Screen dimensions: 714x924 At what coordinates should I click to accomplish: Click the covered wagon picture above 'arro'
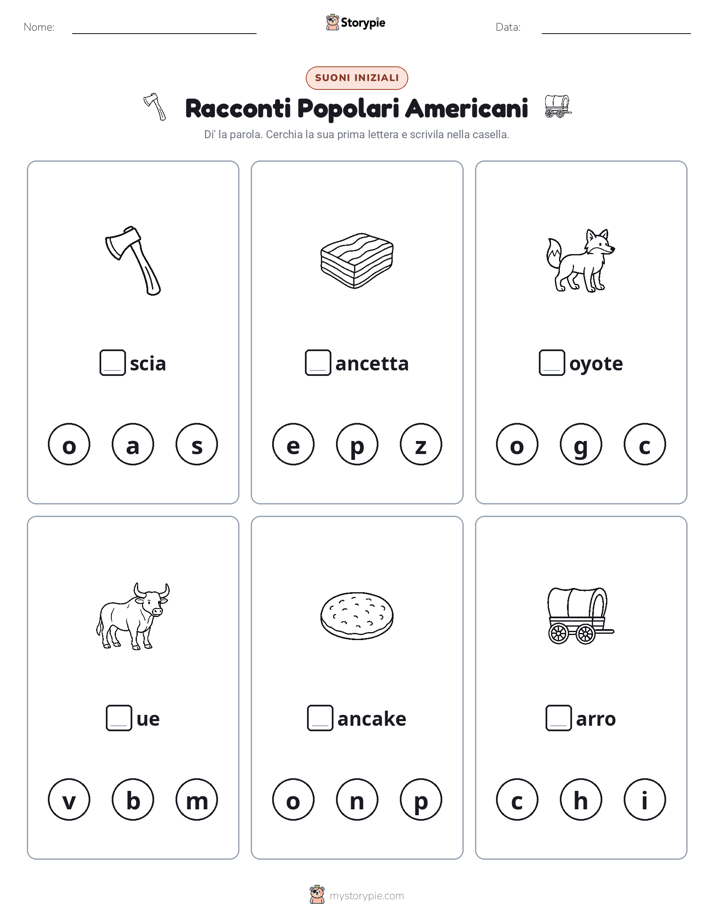coord(581,615)
